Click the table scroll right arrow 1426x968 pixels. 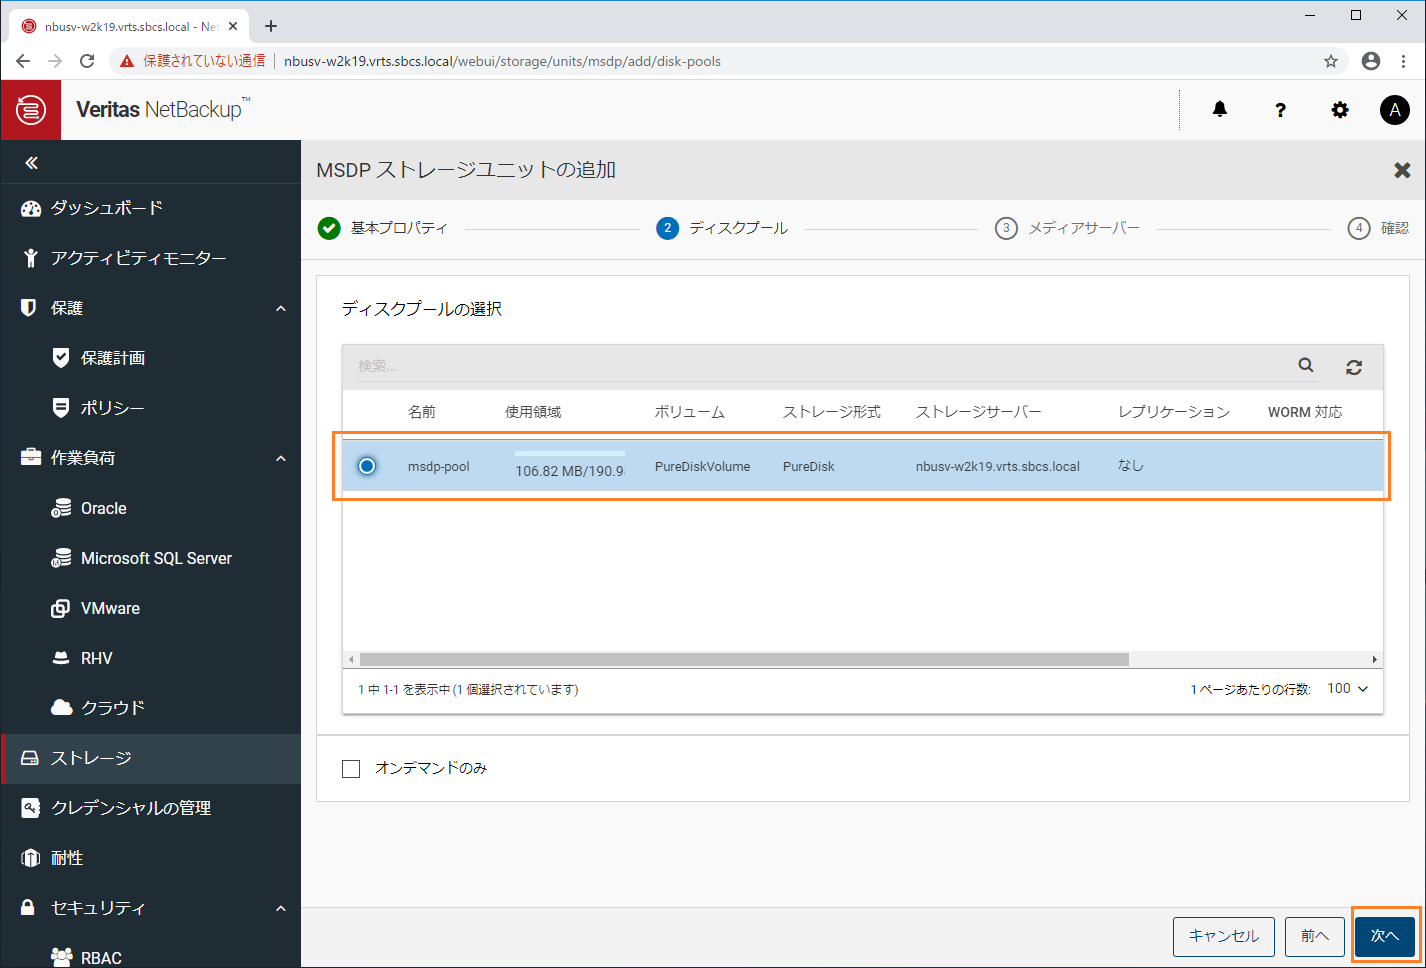(1375, 660)
